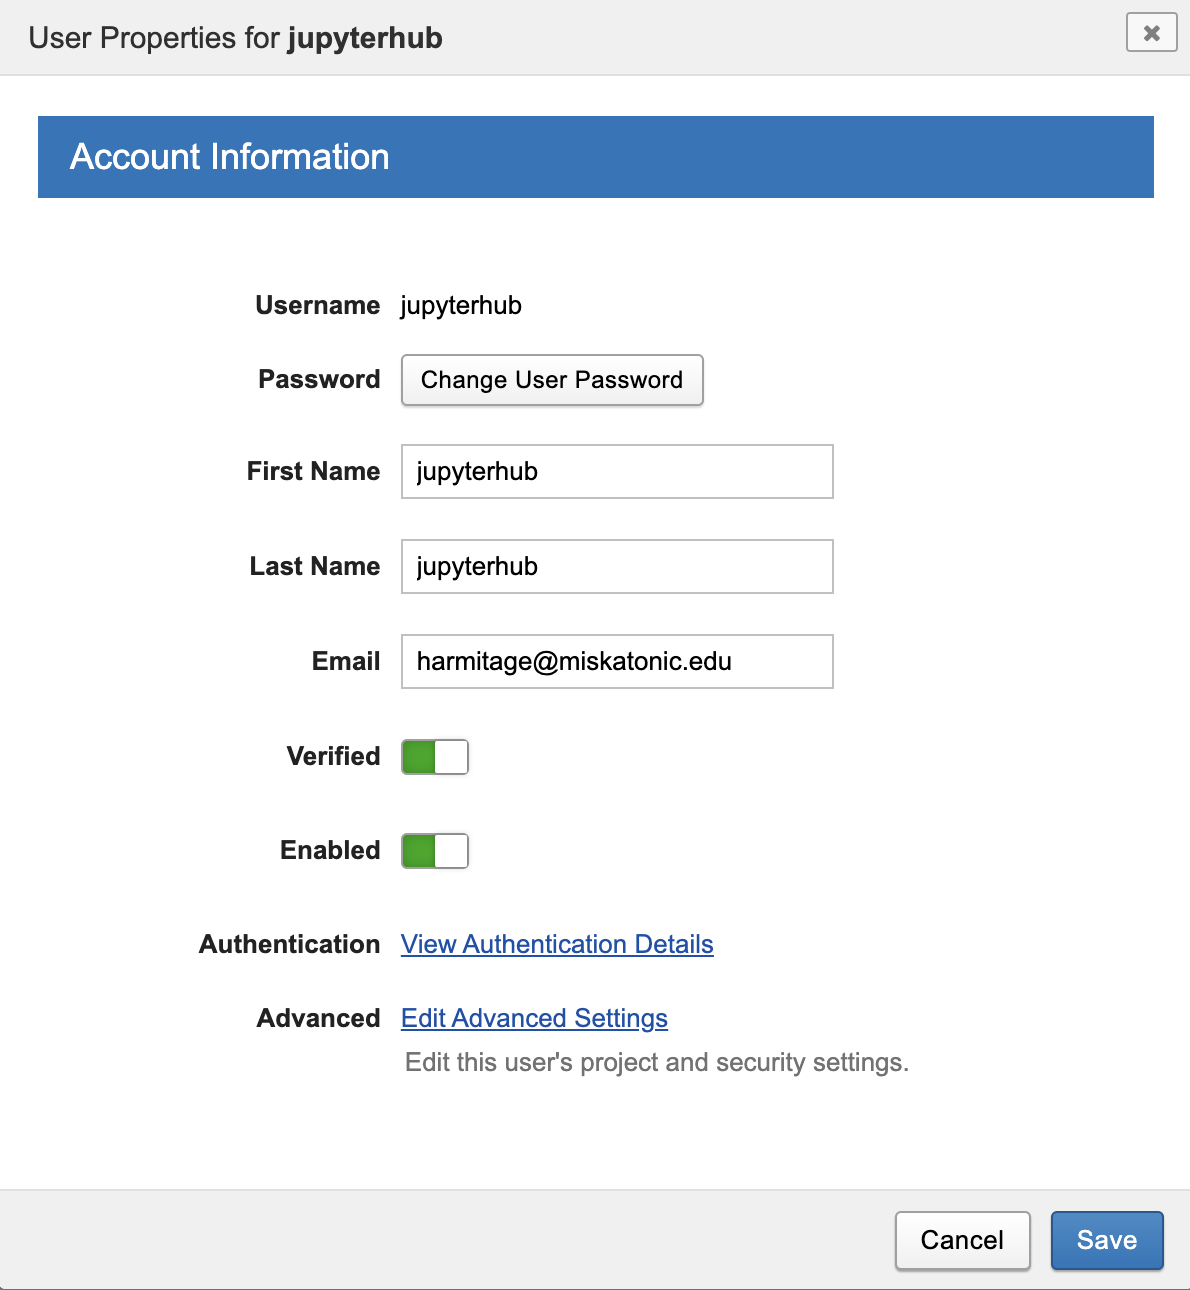Click the Enabled label text
1190x1290 pixels.
coord(330,850)
